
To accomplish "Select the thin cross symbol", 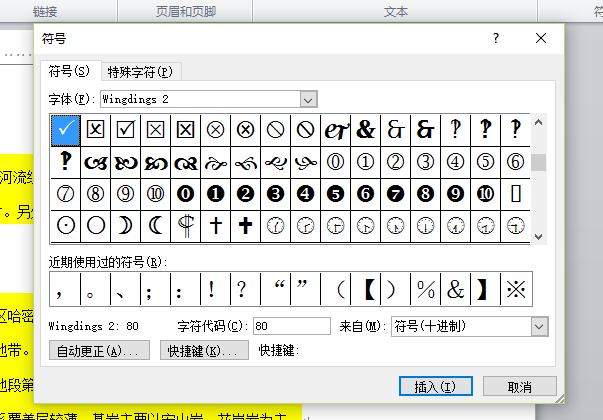I will point(215,226).
